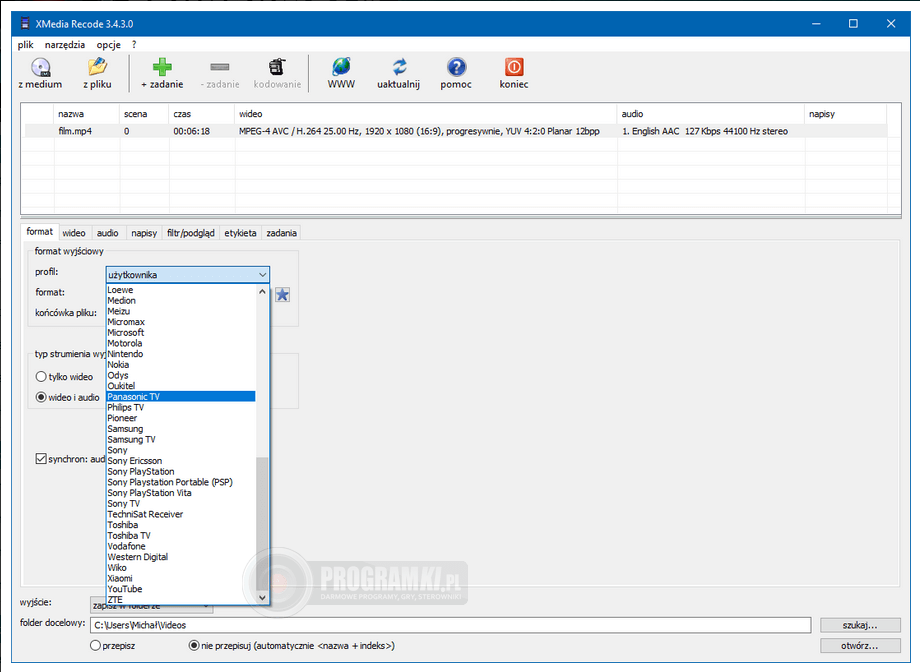Click the 'nazwa' column header
920x672 pixels.
click(86, 114)
